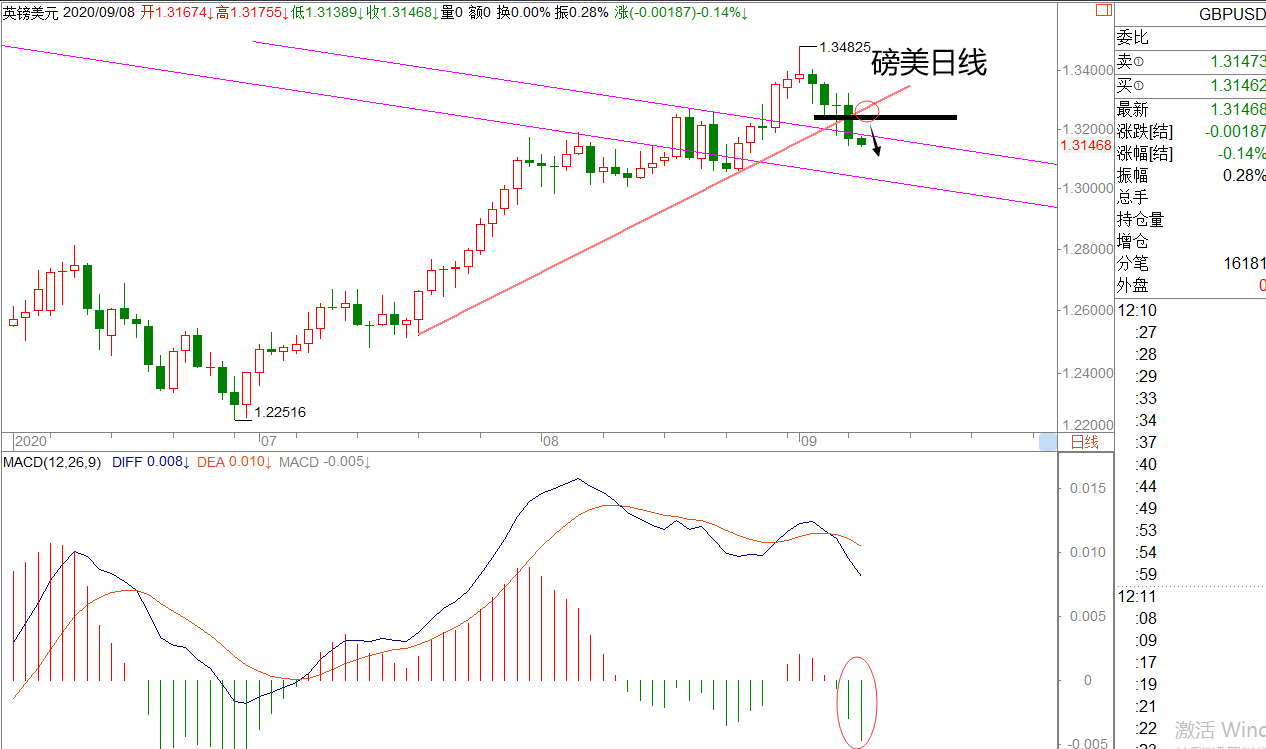Click the 买 bid price row

click(x=1190, y=86)
